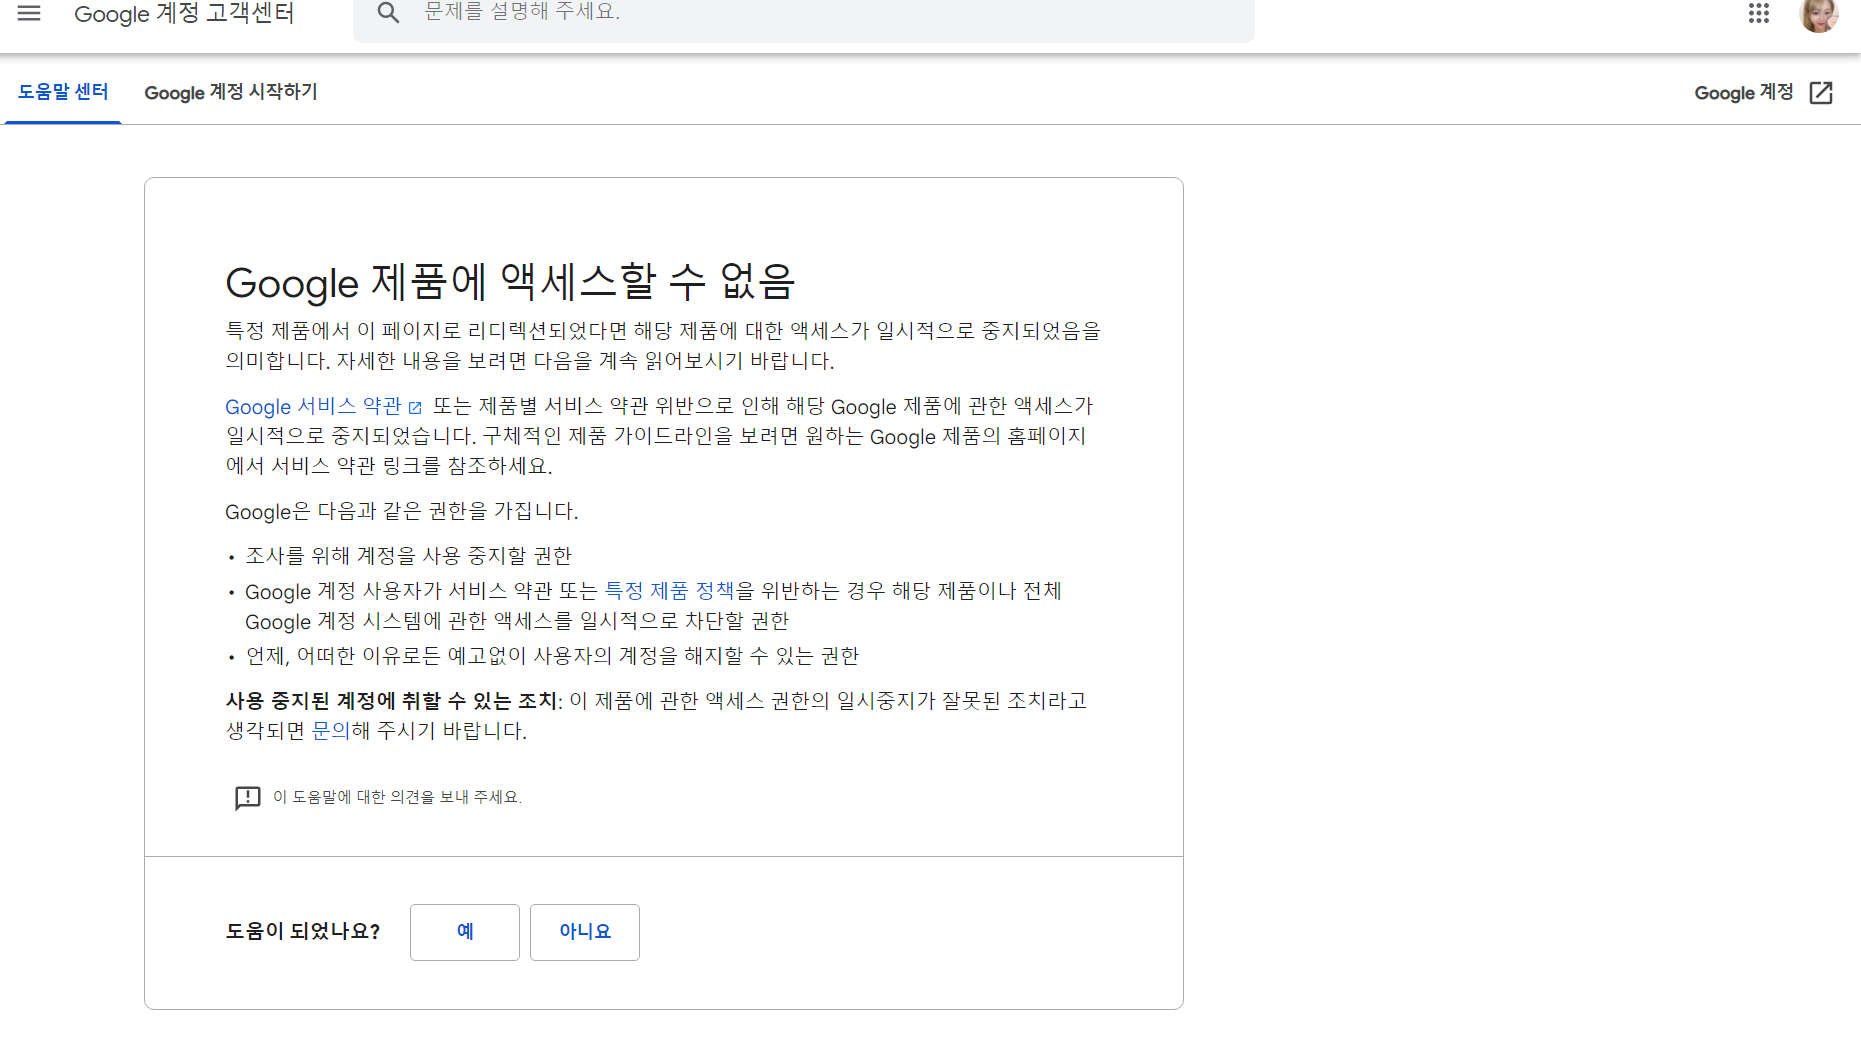Click the 도움이 되었나요? label

303,932
